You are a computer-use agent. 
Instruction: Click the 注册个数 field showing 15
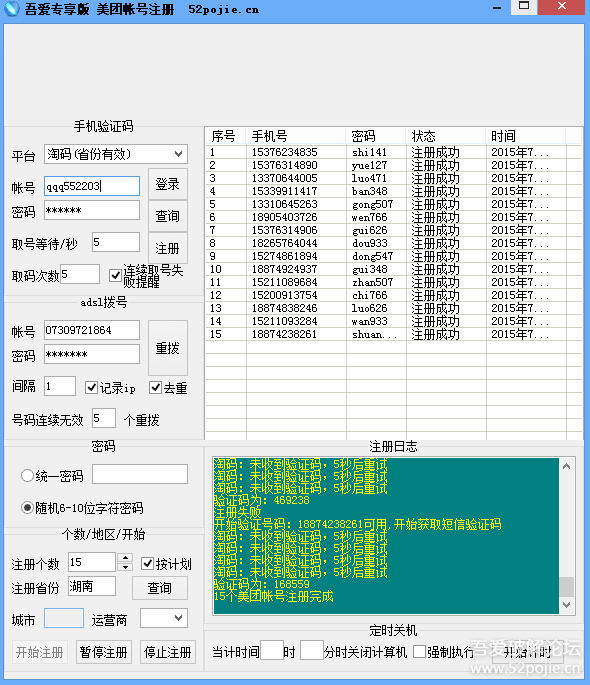pos(92,562)
